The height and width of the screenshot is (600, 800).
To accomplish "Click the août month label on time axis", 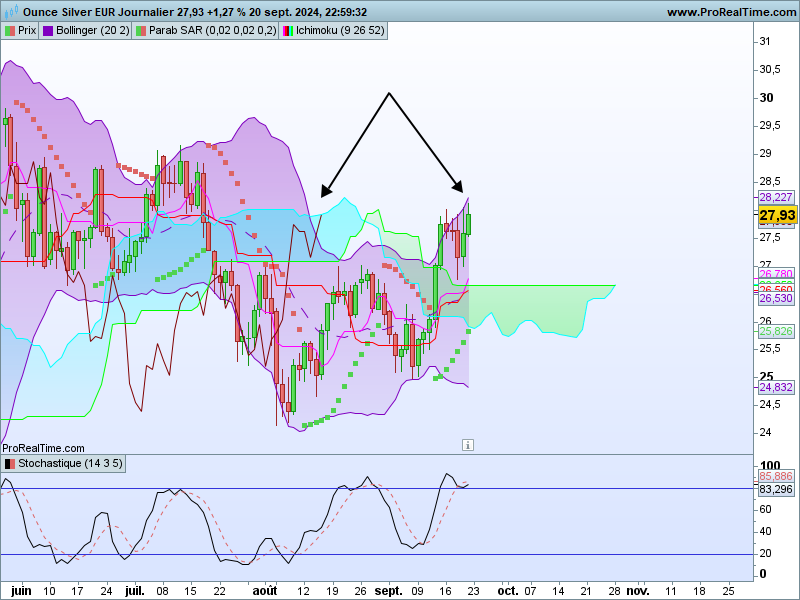I will (265, 591).
